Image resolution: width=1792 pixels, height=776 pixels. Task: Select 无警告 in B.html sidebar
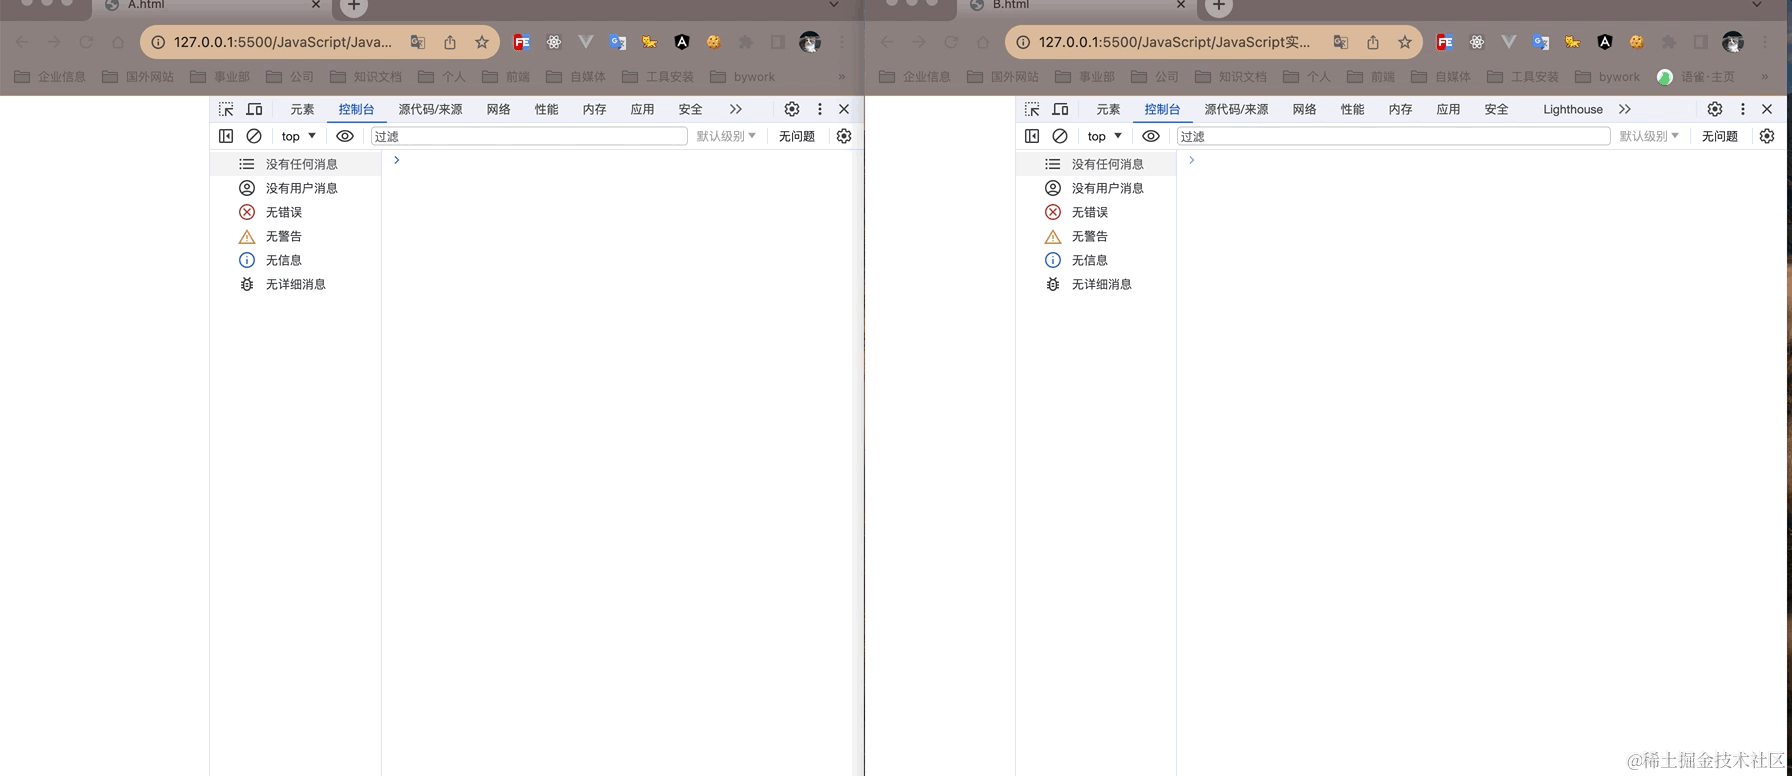1097,236
